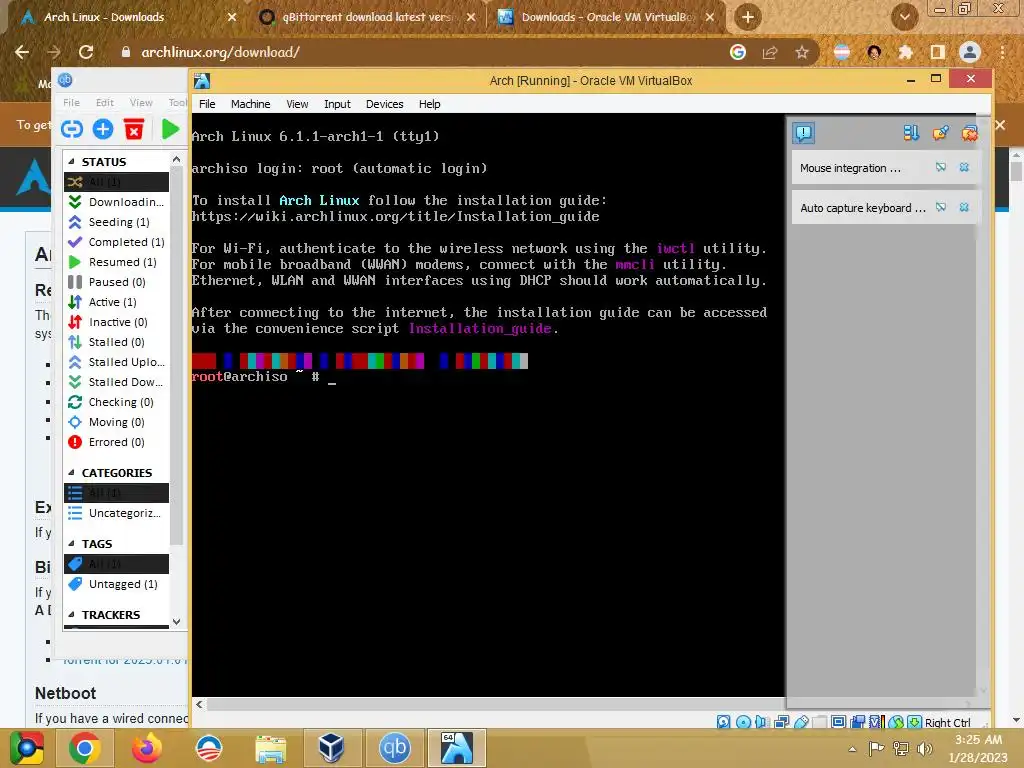Click the keyboard capture indicator beside Right Ctrl

[914, 722]
